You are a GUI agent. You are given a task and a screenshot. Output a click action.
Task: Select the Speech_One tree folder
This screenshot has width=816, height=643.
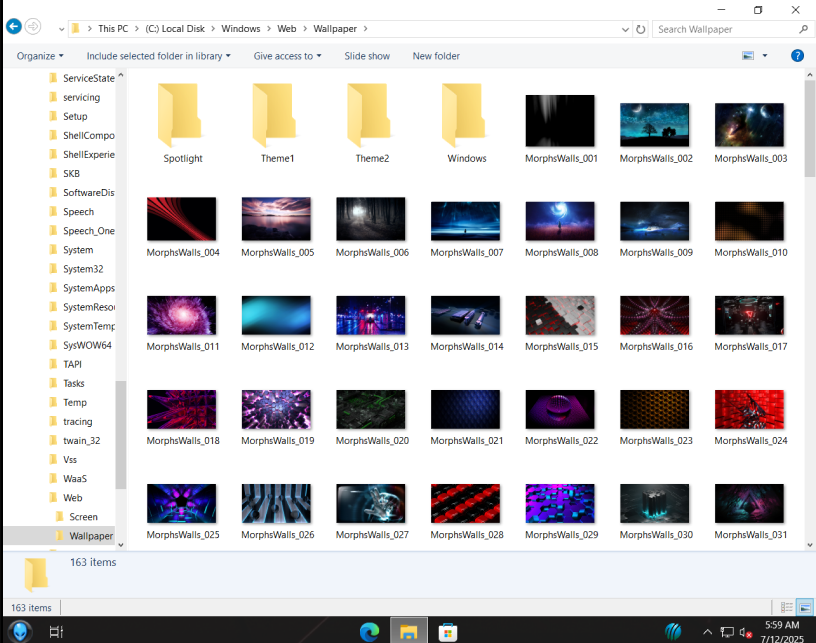tap(88, 231)
